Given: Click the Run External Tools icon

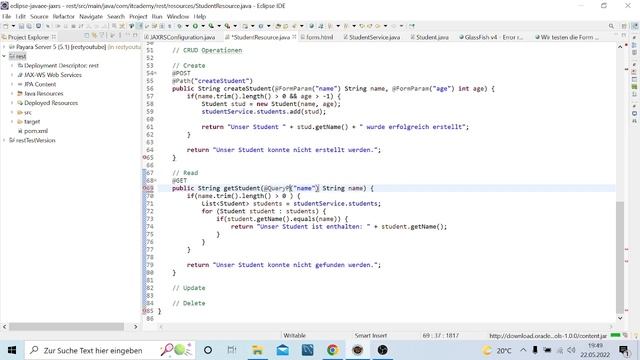Looking at the screenshot, I should click(227, 26).
